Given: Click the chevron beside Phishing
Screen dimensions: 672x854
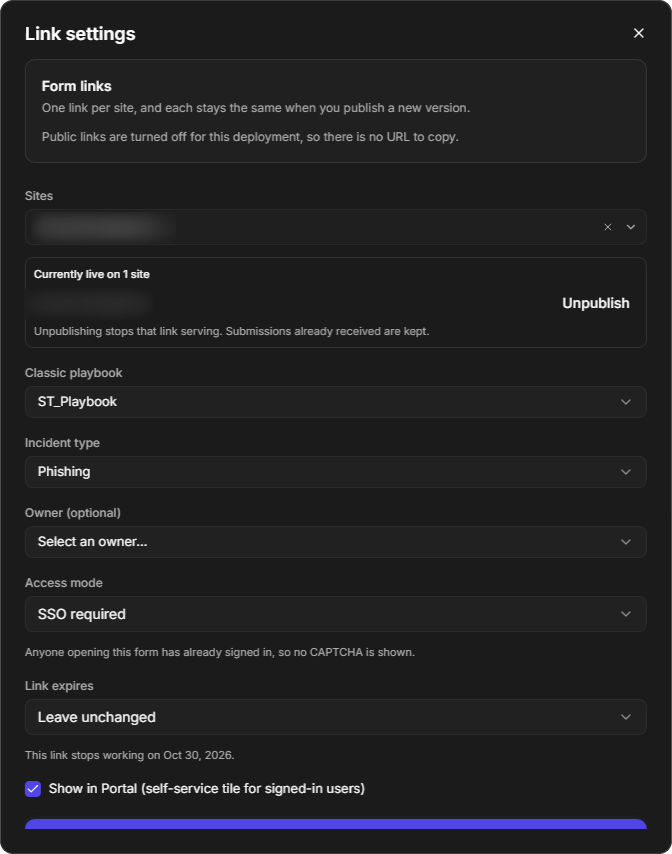Looking at the screenshot, I should (x=626, y=472).
